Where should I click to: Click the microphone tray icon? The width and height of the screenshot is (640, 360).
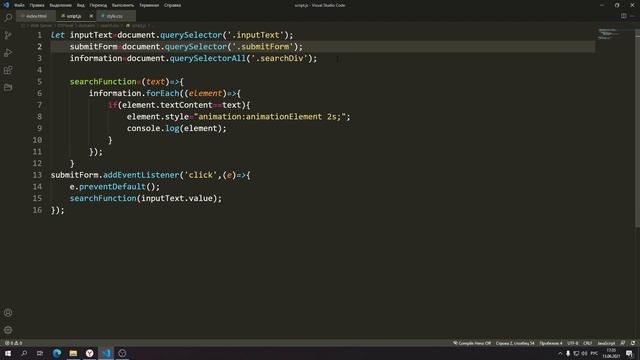568,353
